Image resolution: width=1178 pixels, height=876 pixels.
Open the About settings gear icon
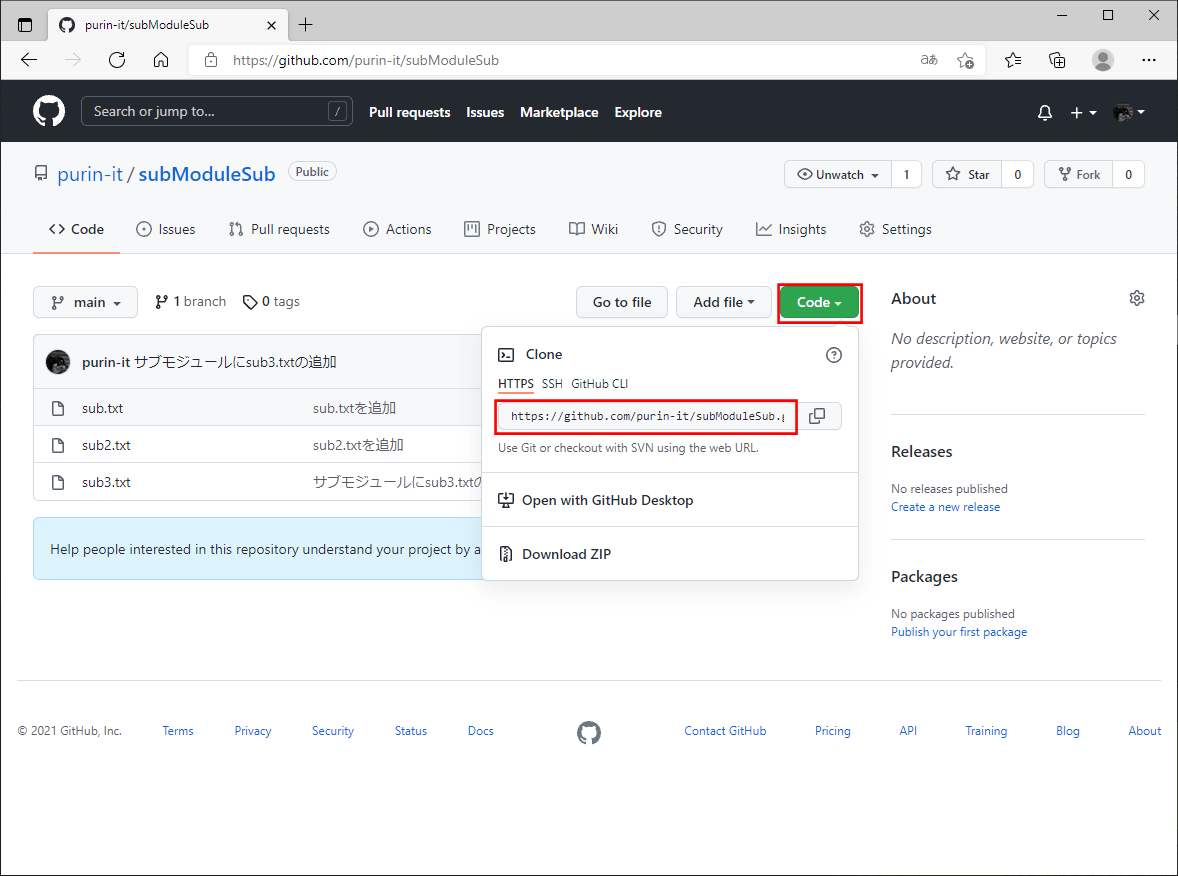pyautogui.click(x=1136, y=298)
